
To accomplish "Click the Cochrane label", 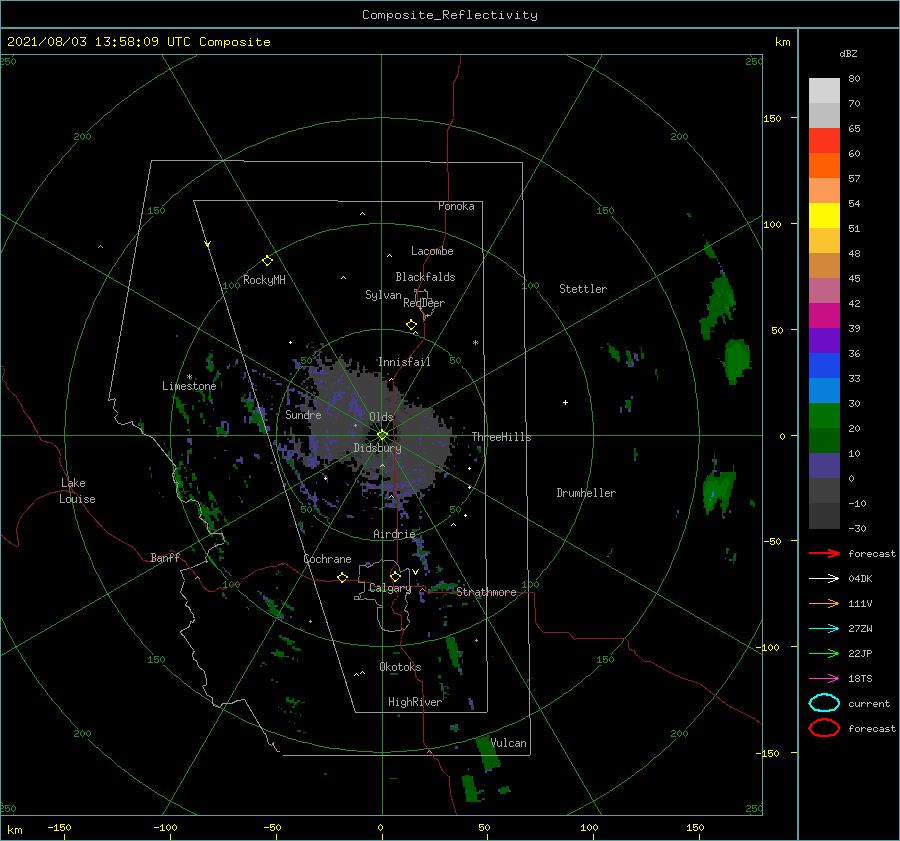I will click(327, 559).
